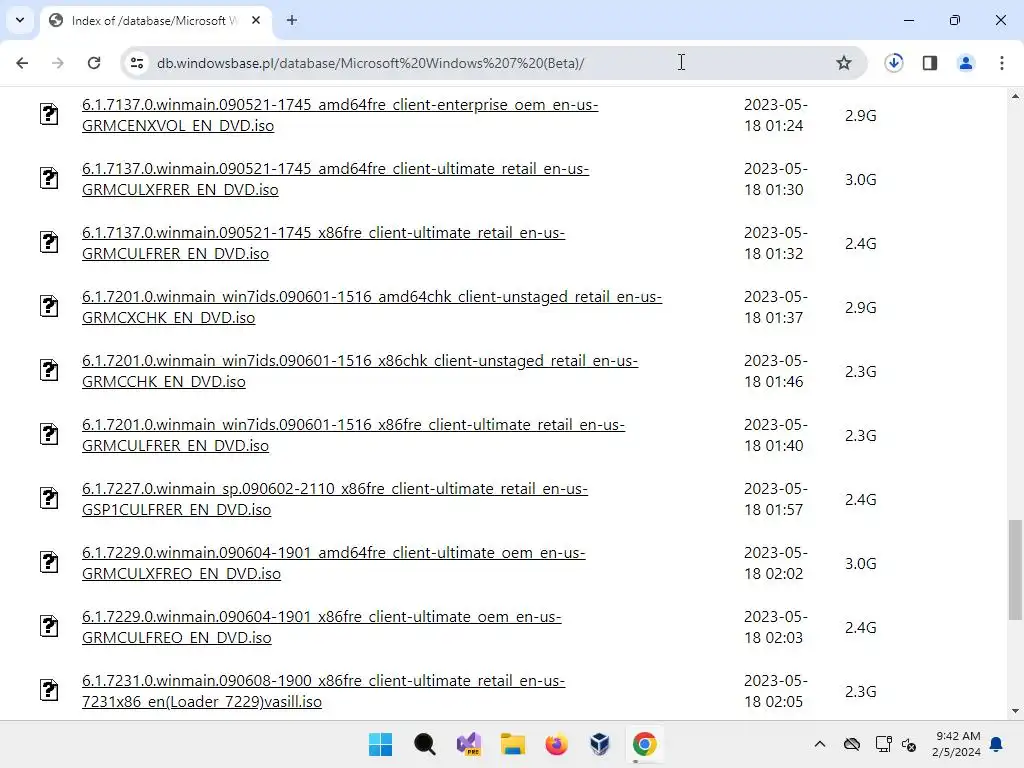Screen dimensions: 1024x768
Task: Click file icon for 7137 enterprise oem ISO
Action: click(x=49, y=114)
